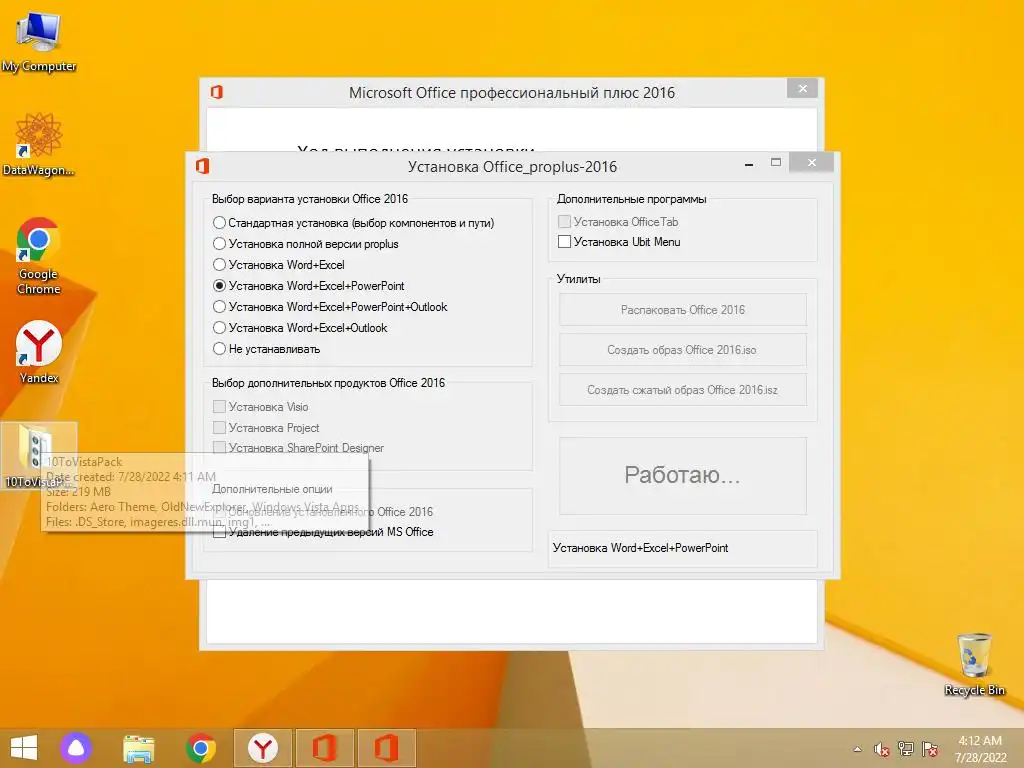Viewport: 1024px width, 768px height.
Task: Switch to first Office taskbar window
Action: 325,748
